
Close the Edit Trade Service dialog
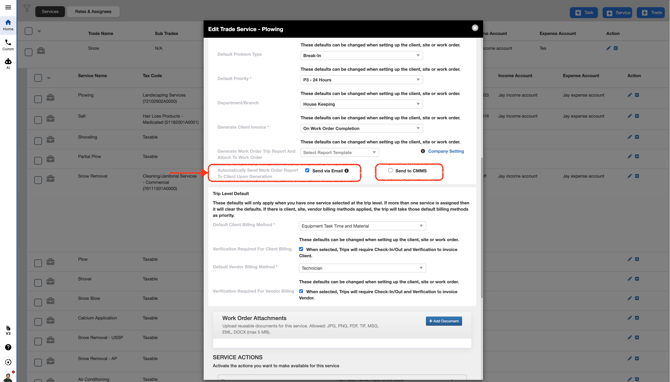click(x=475, y=28)
